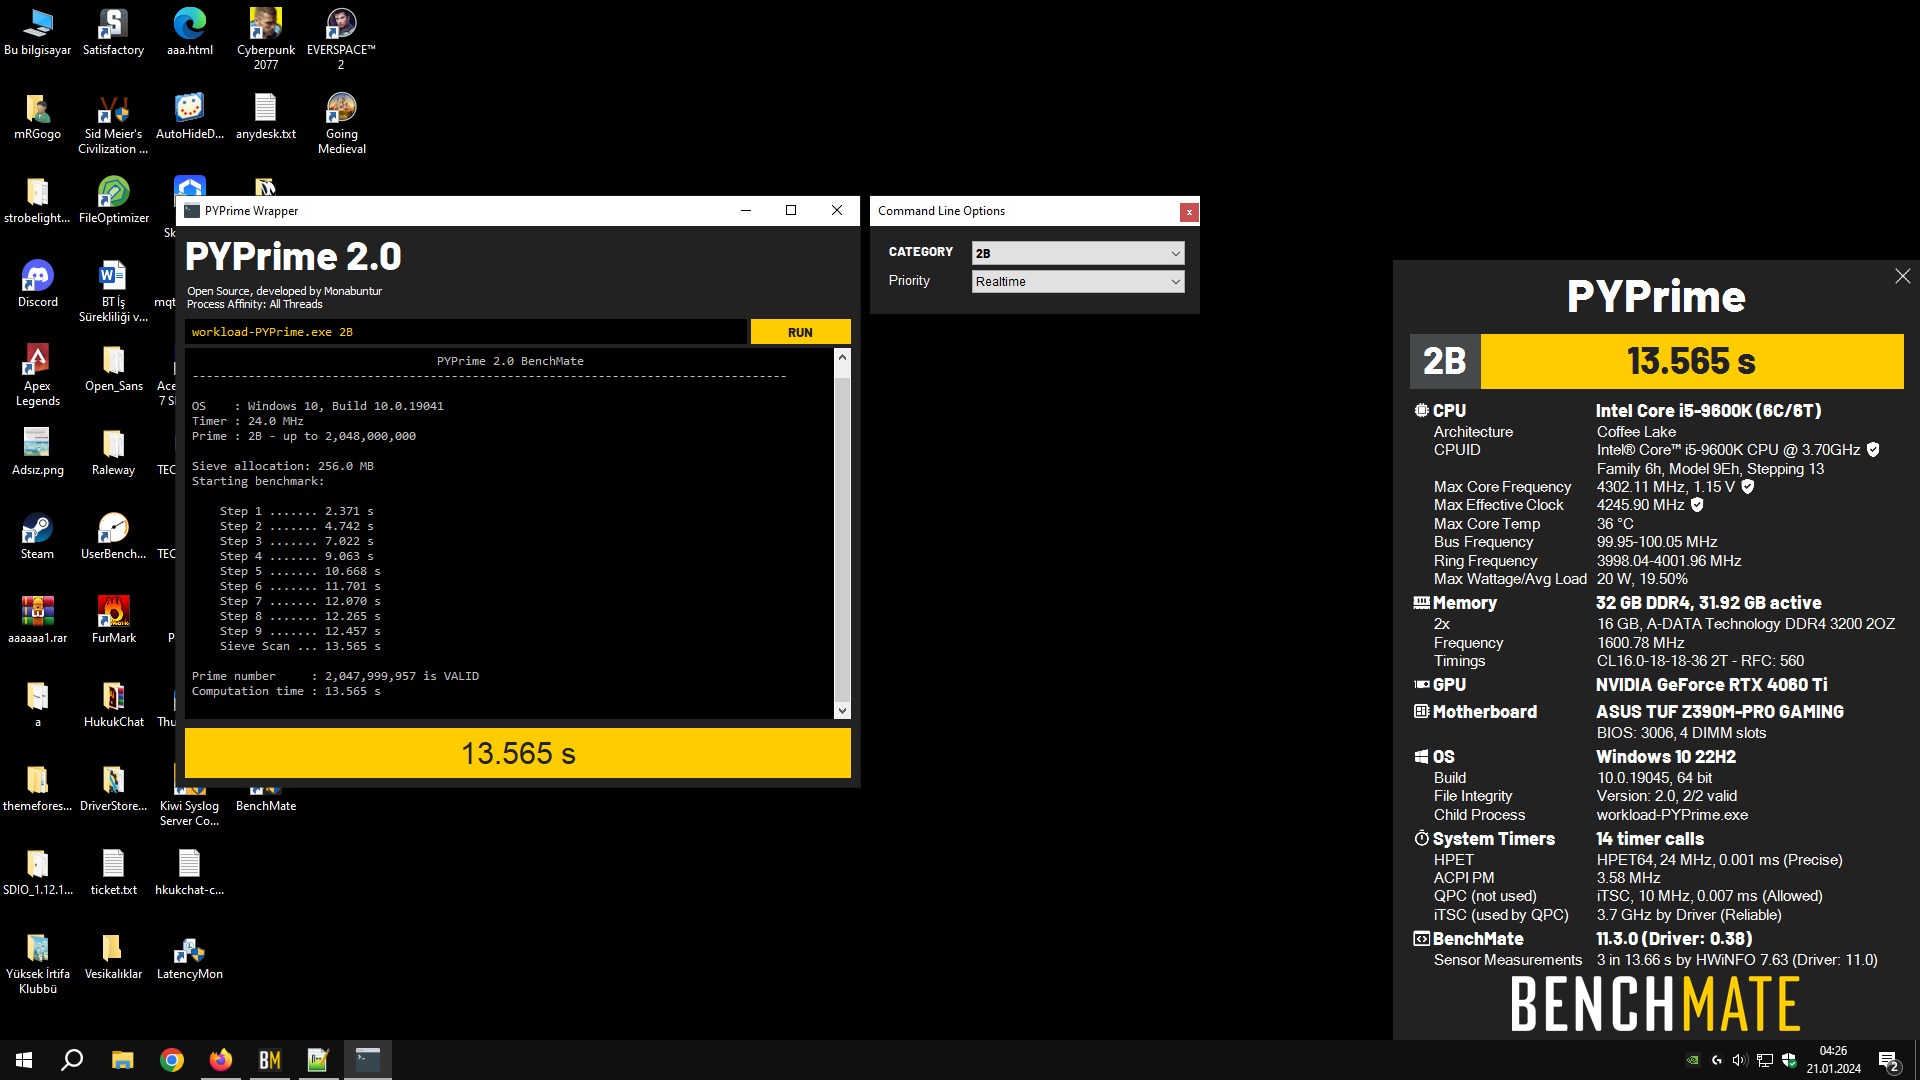Image resolution: width=1920 pixels, height=1080 pixels.
Task: Open taskbar Search magnifier
Action: tap(72, 1060)
